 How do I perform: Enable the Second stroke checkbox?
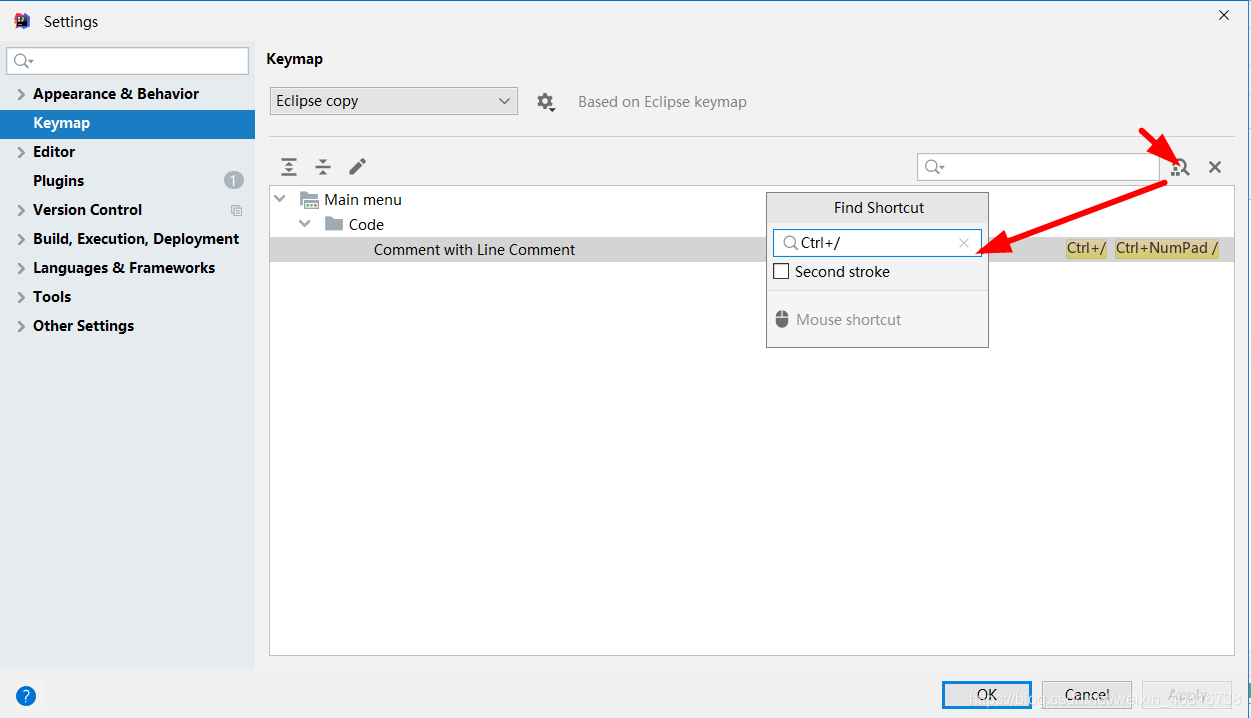coord(781,271)
